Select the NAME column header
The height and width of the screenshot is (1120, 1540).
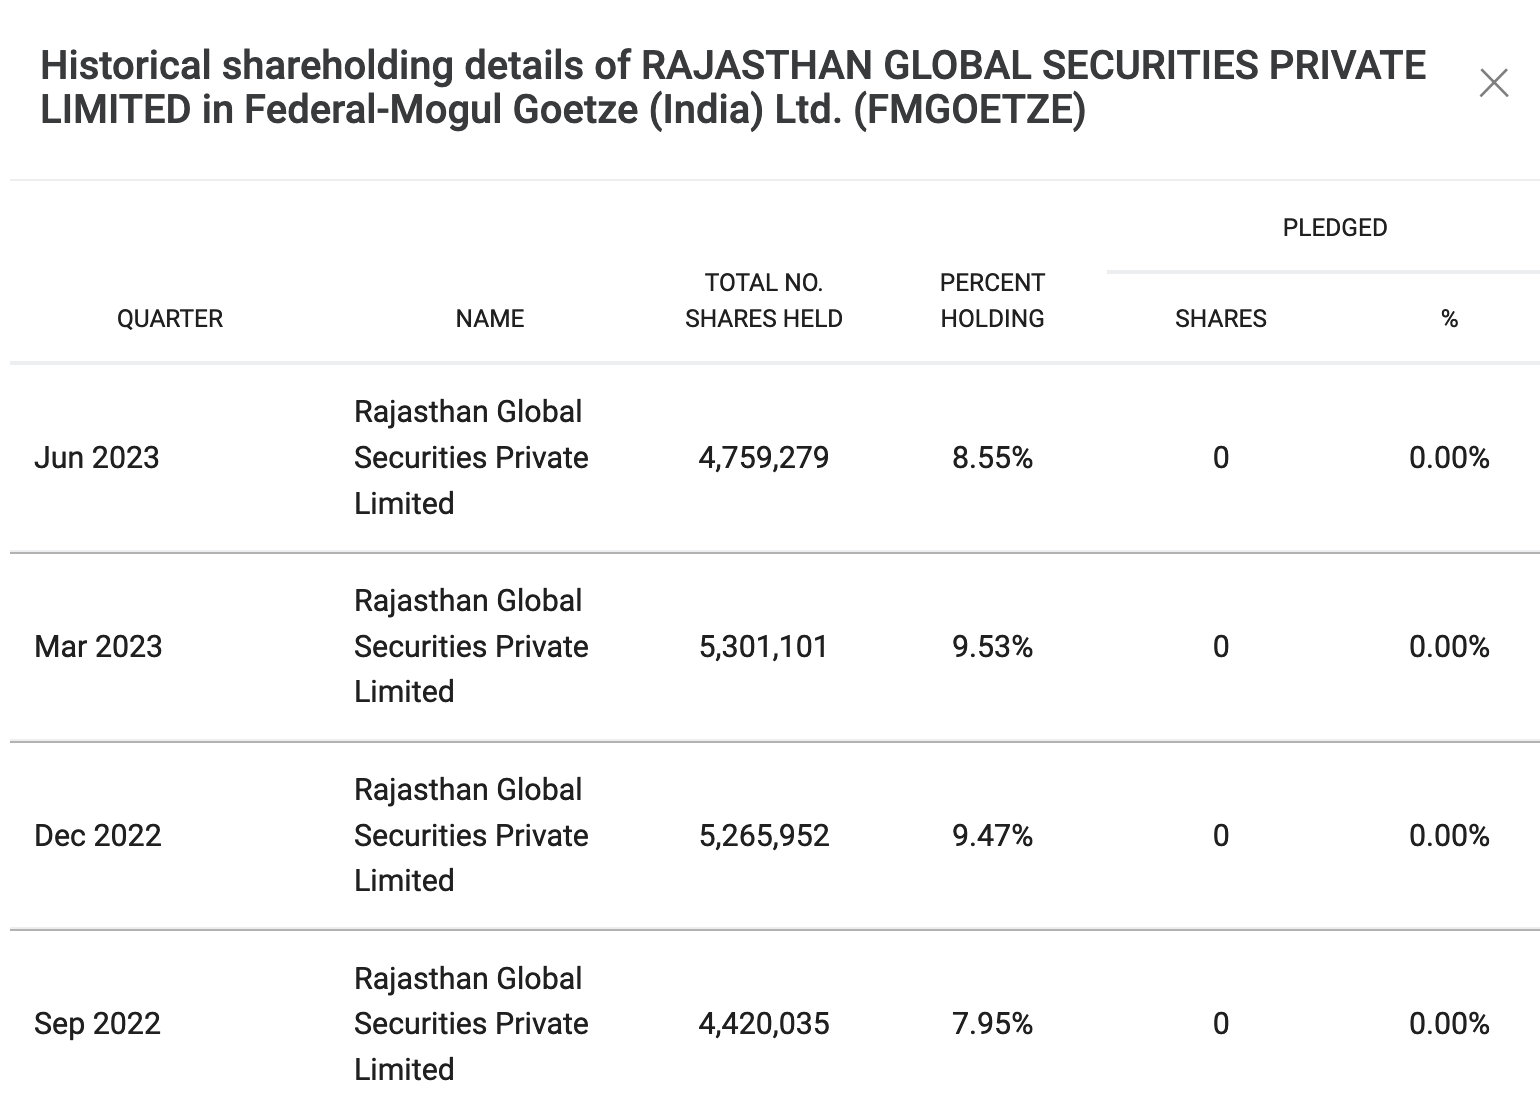tap(490, 319)
